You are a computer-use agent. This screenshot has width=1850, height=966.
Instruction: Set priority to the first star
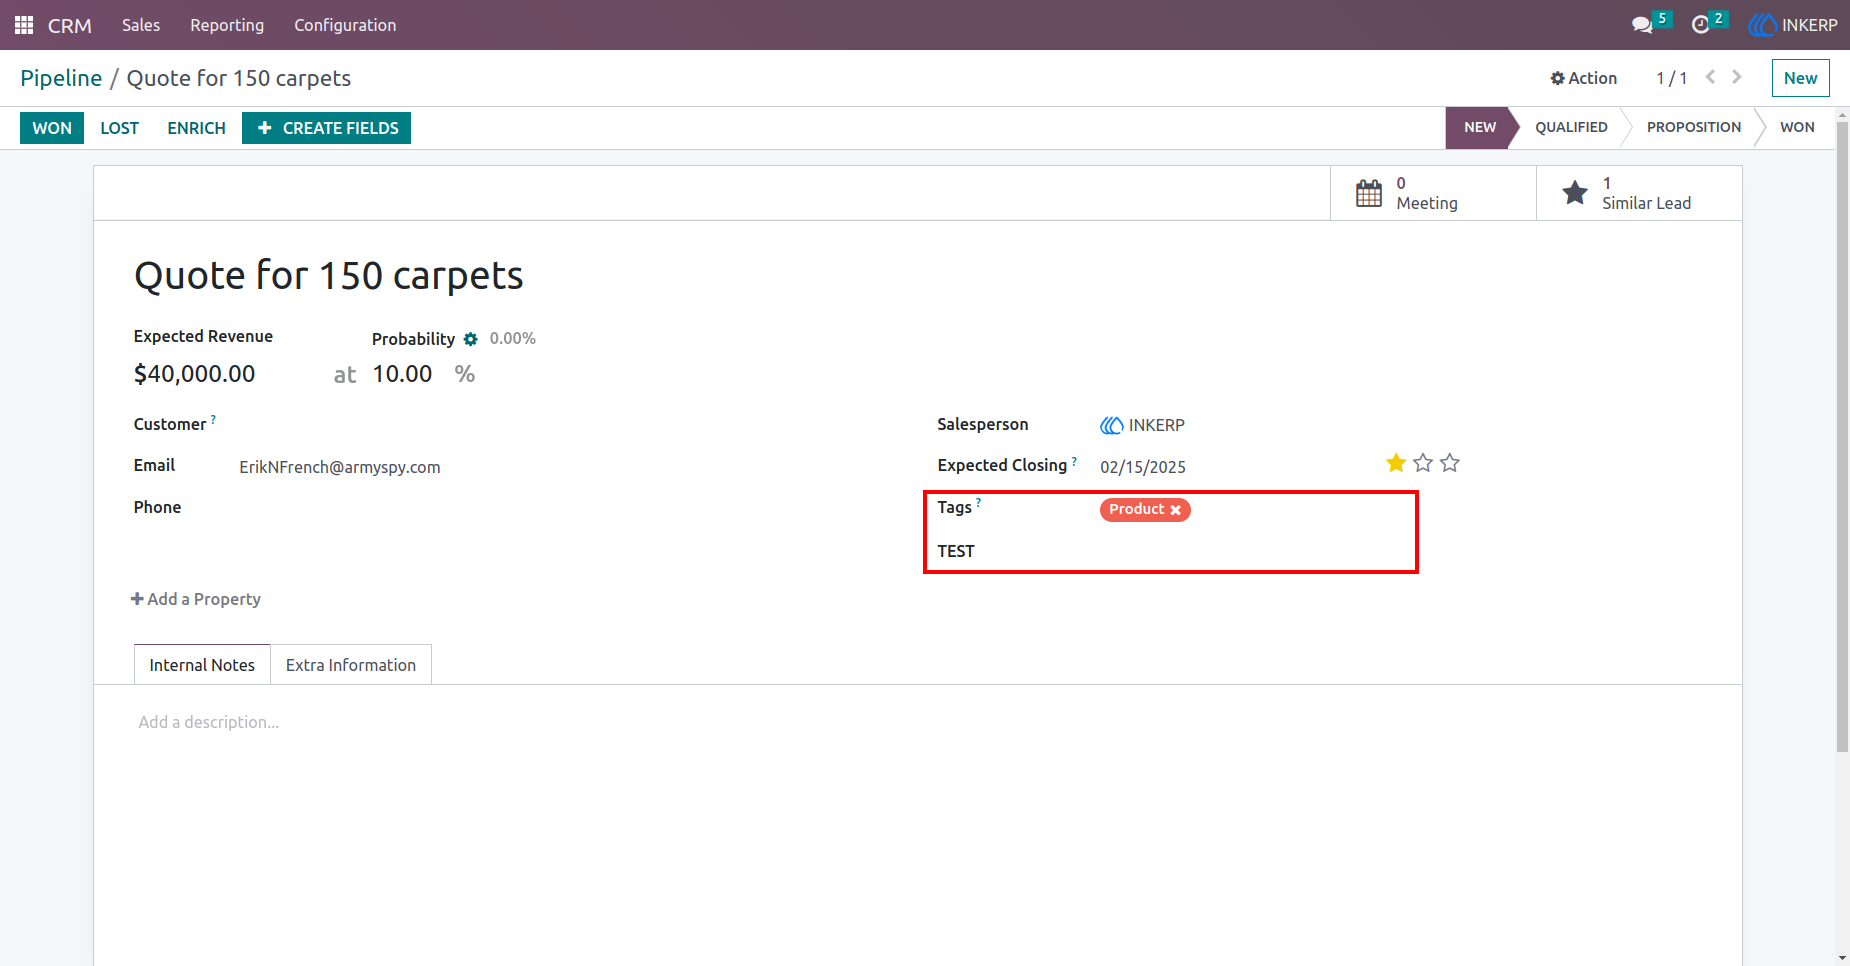tap(1396, 463)
